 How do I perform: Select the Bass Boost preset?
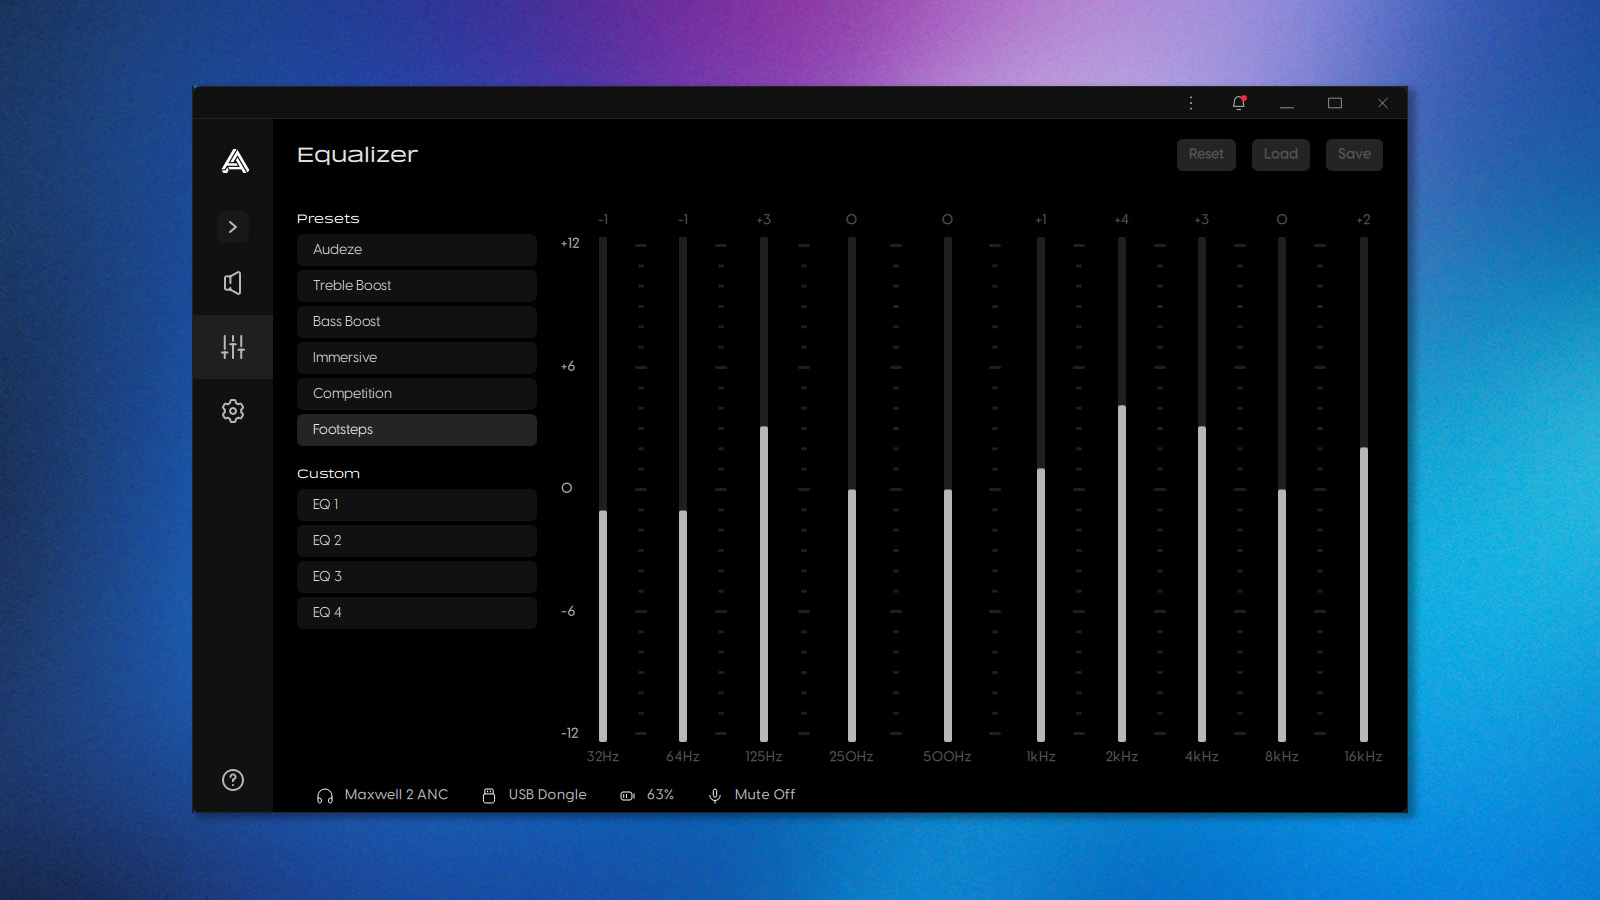pos(417,322)
